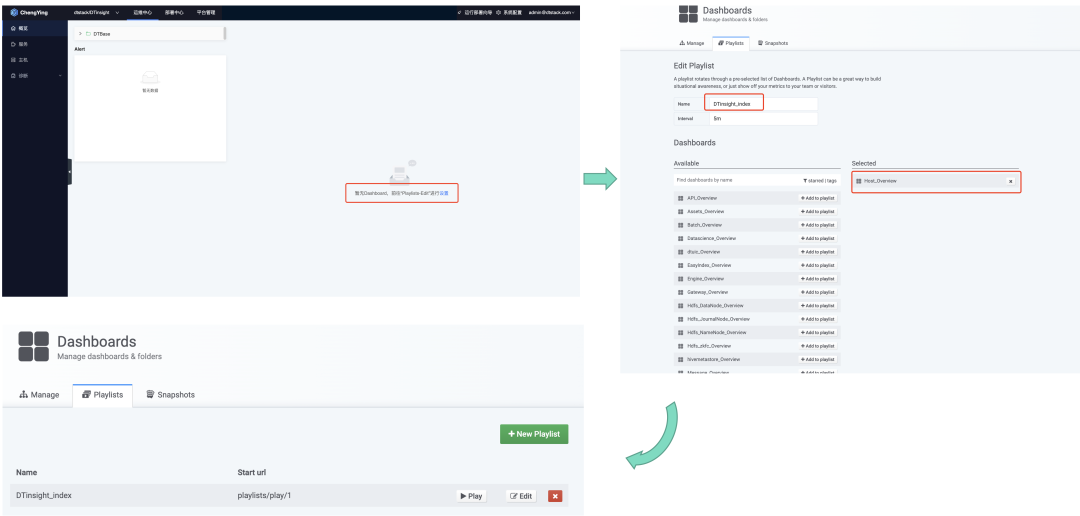The height and width of the screenshot is (516, 1080).
Task: Click large Dashboards icon in playlist list page
Action: (33, 347)
